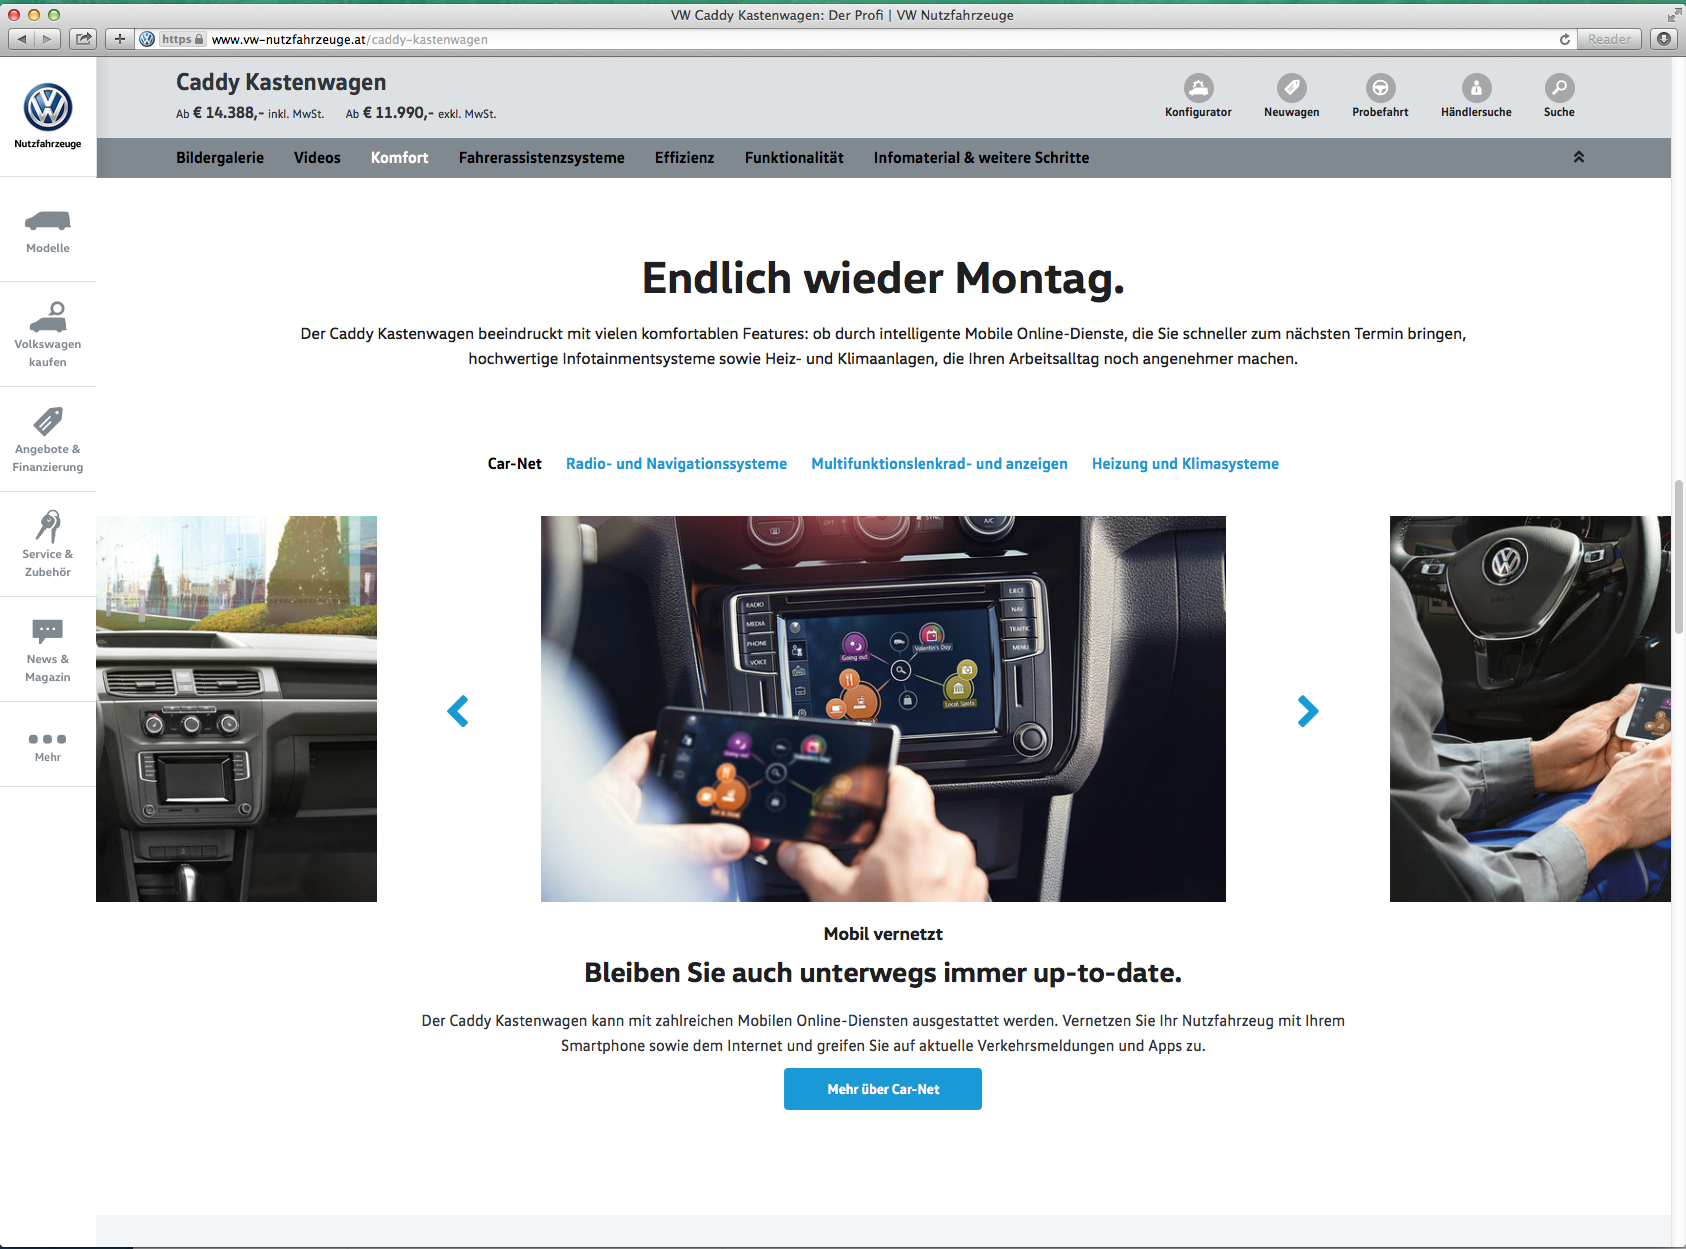
Task: Click the steering wheel thumbnail image
Action: tap(1530, 709)
